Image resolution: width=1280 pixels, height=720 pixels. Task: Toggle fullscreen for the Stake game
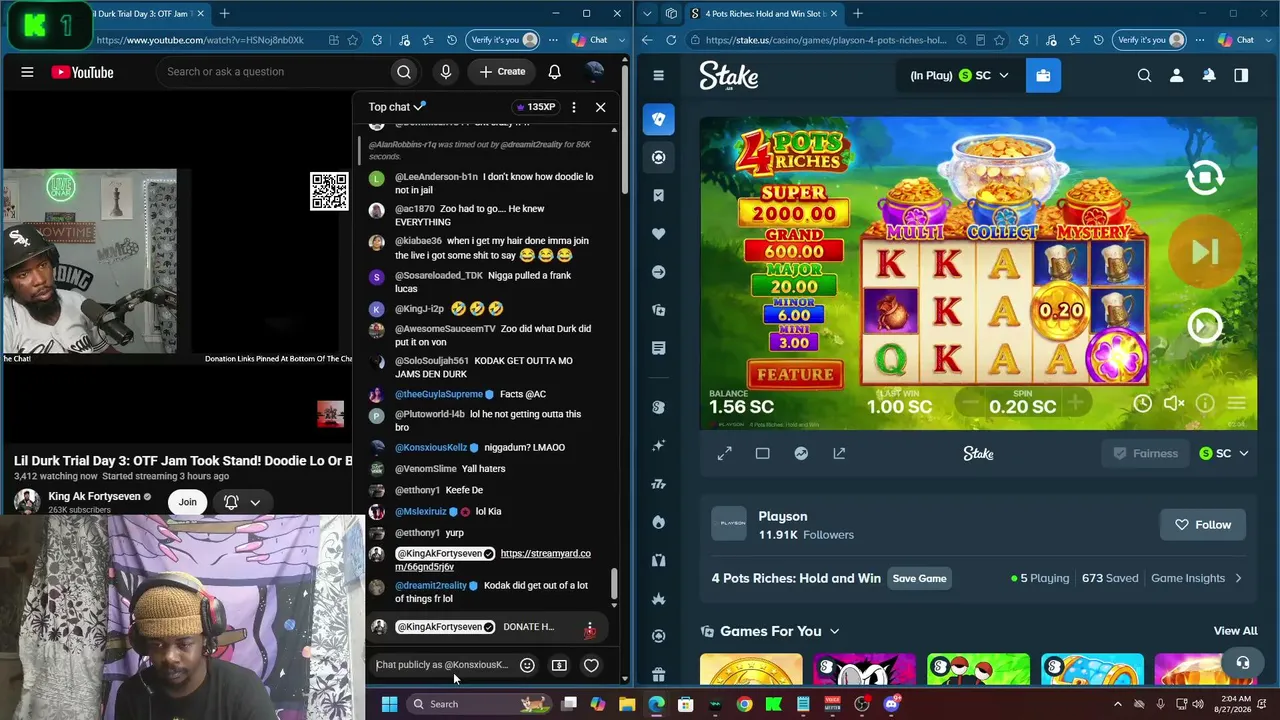coord(725,454)
